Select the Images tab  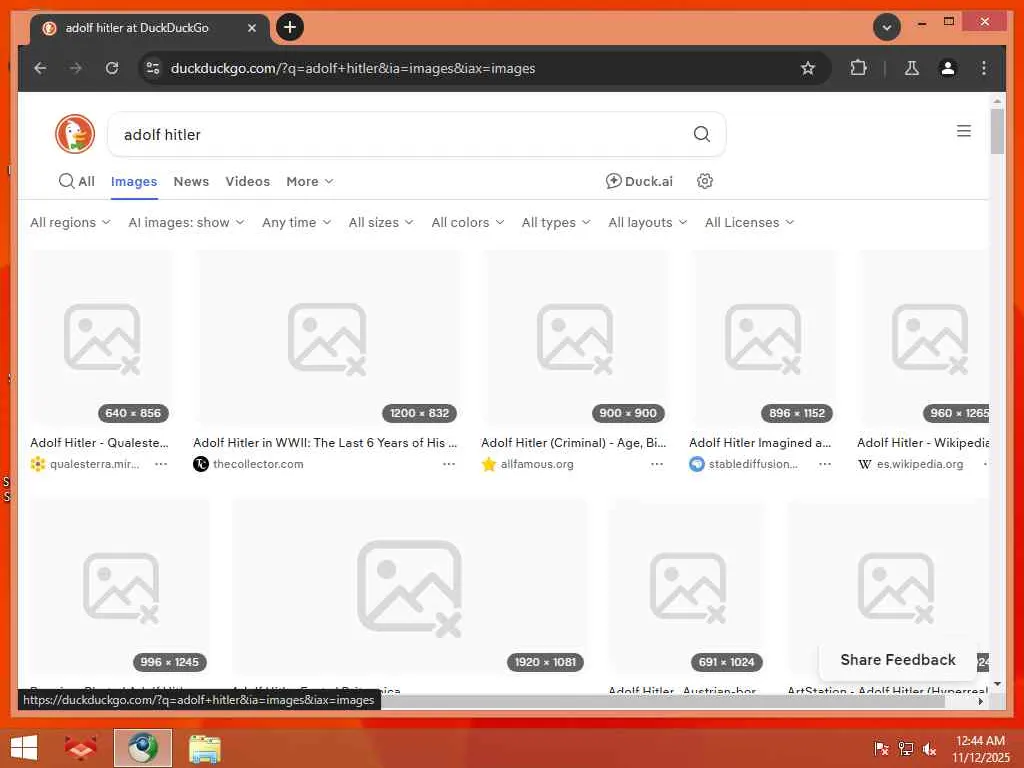point(134,182)
